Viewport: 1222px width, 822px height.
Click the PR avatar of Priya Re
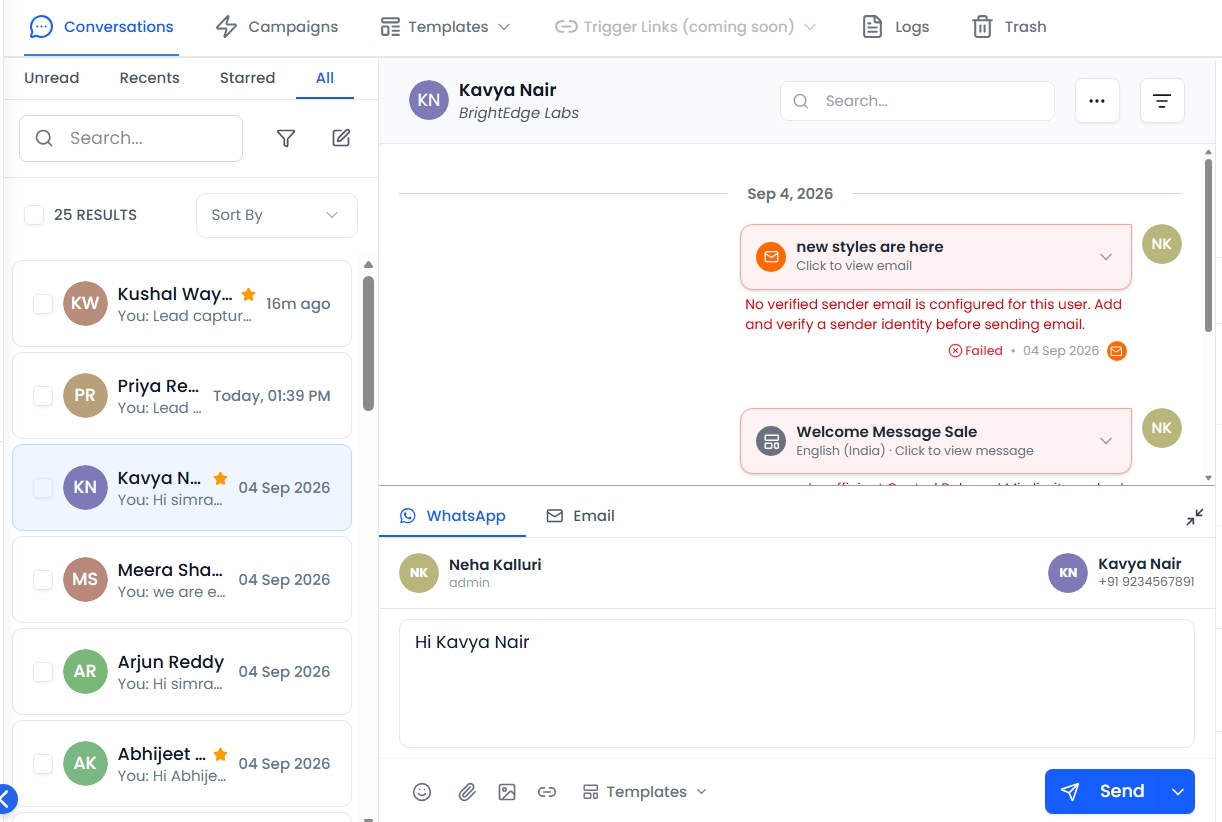tap(85, 396)
